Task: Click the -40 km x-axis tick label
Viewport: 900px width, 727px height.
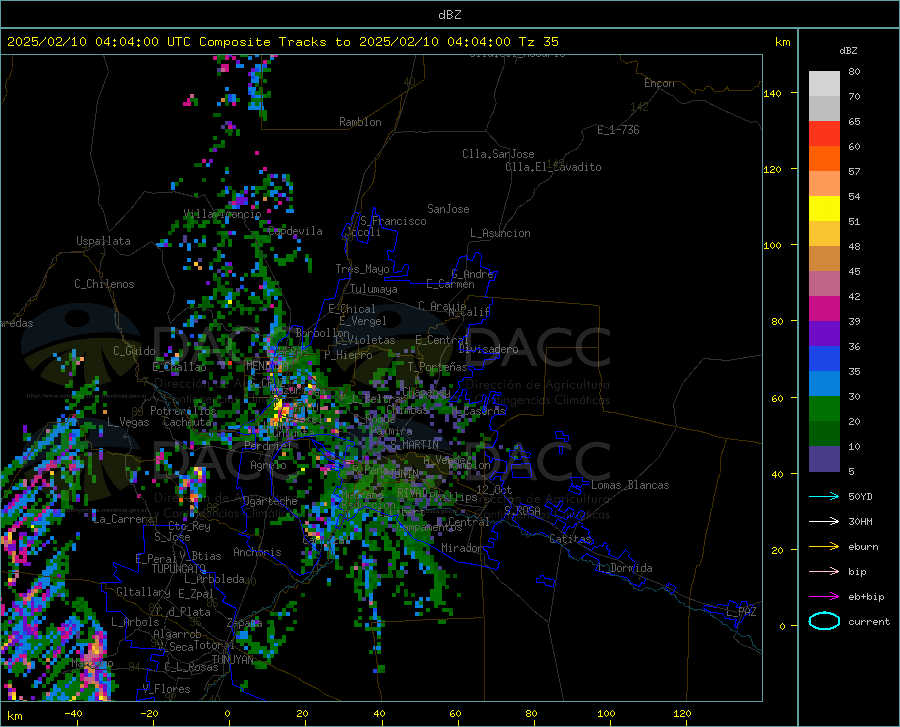Action: [73, 713]
